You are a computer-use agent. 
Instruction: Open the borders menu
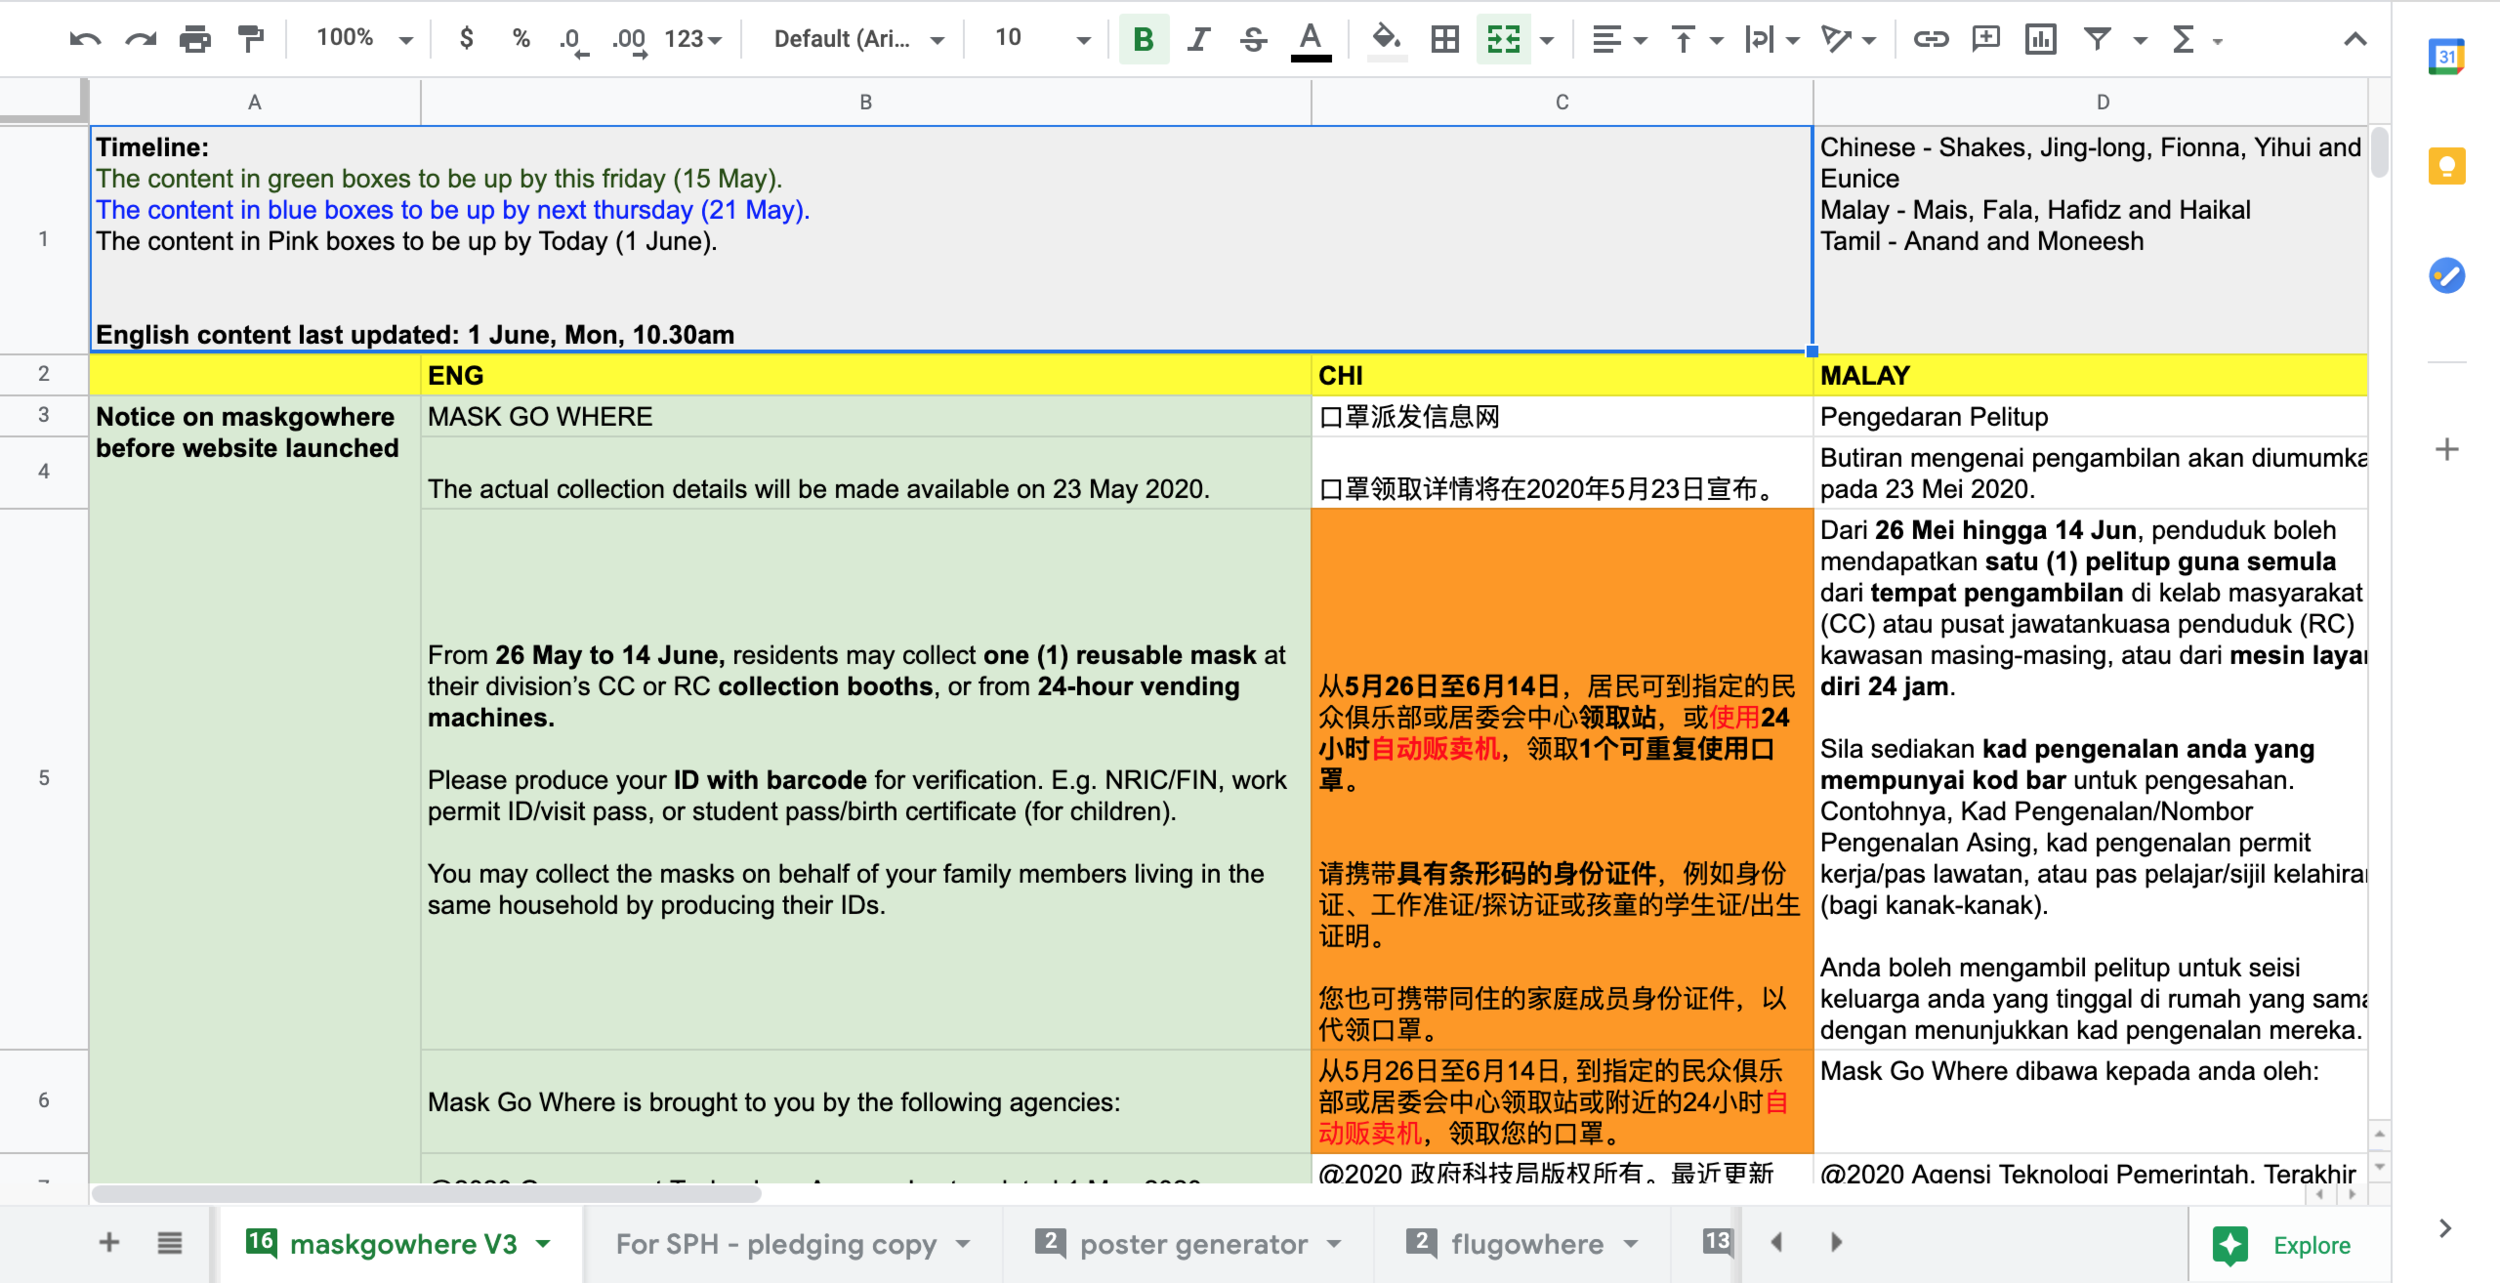point(1445,39)
